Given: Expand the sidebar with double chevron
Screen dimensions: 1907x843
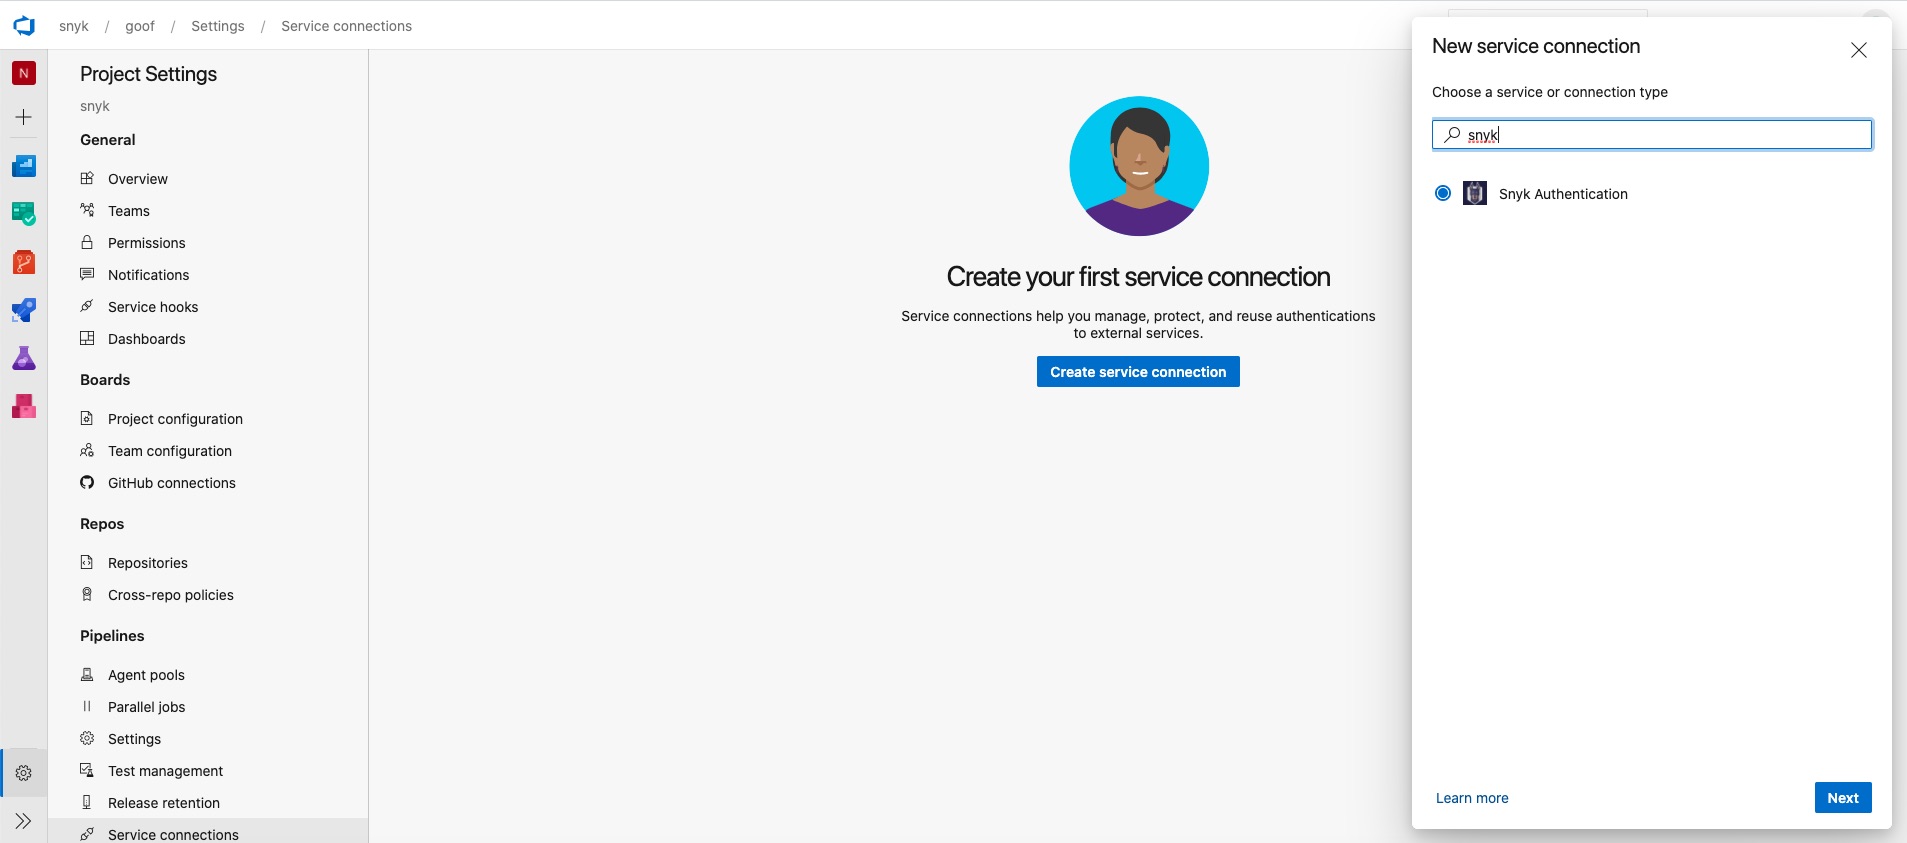Looking at the screenshot, I should [24, 821].
